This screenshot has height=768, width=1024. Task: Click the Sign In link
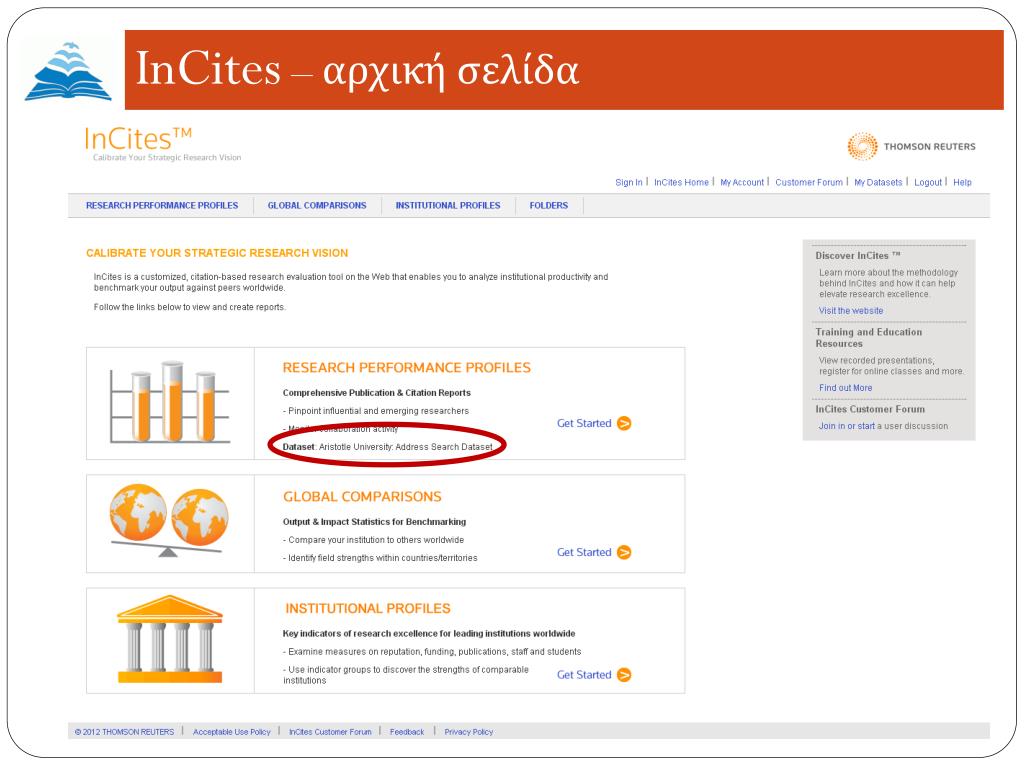coord(629,182)
